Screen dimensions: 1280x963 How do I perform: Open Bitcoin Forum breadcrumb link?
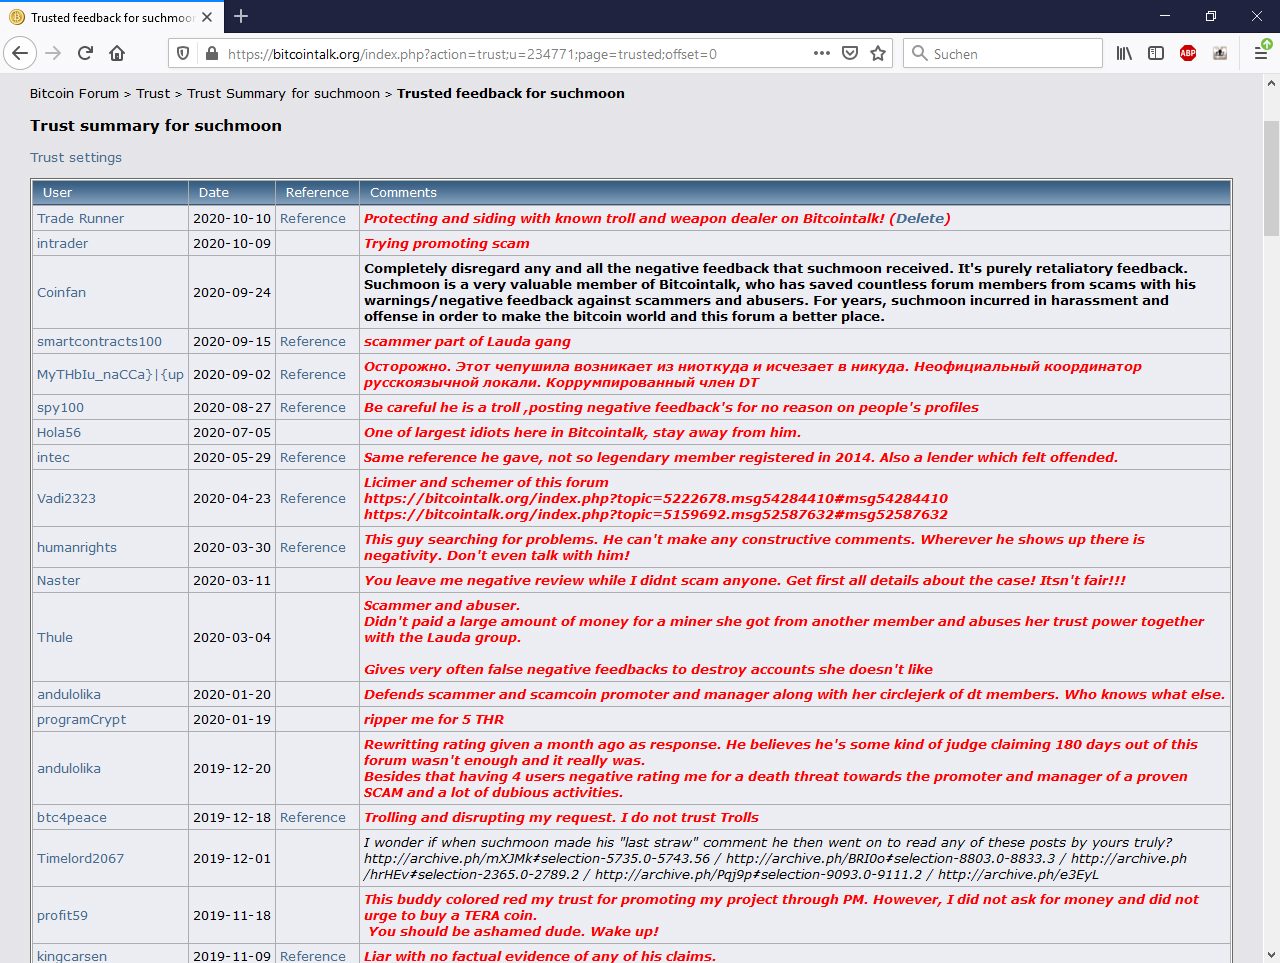[x=74, y=93]
